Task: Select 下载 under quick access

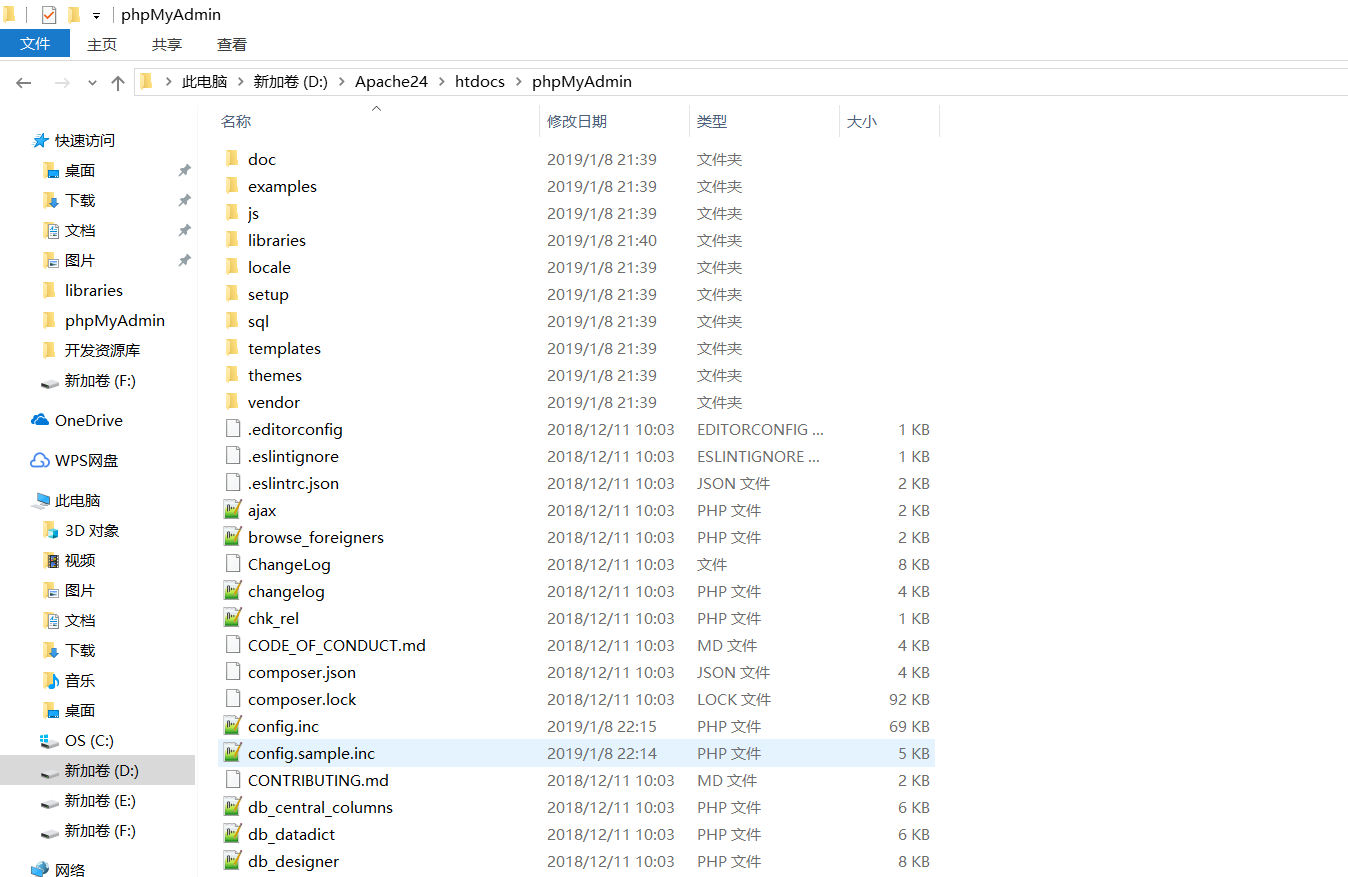Action: (x=80, y=201)
